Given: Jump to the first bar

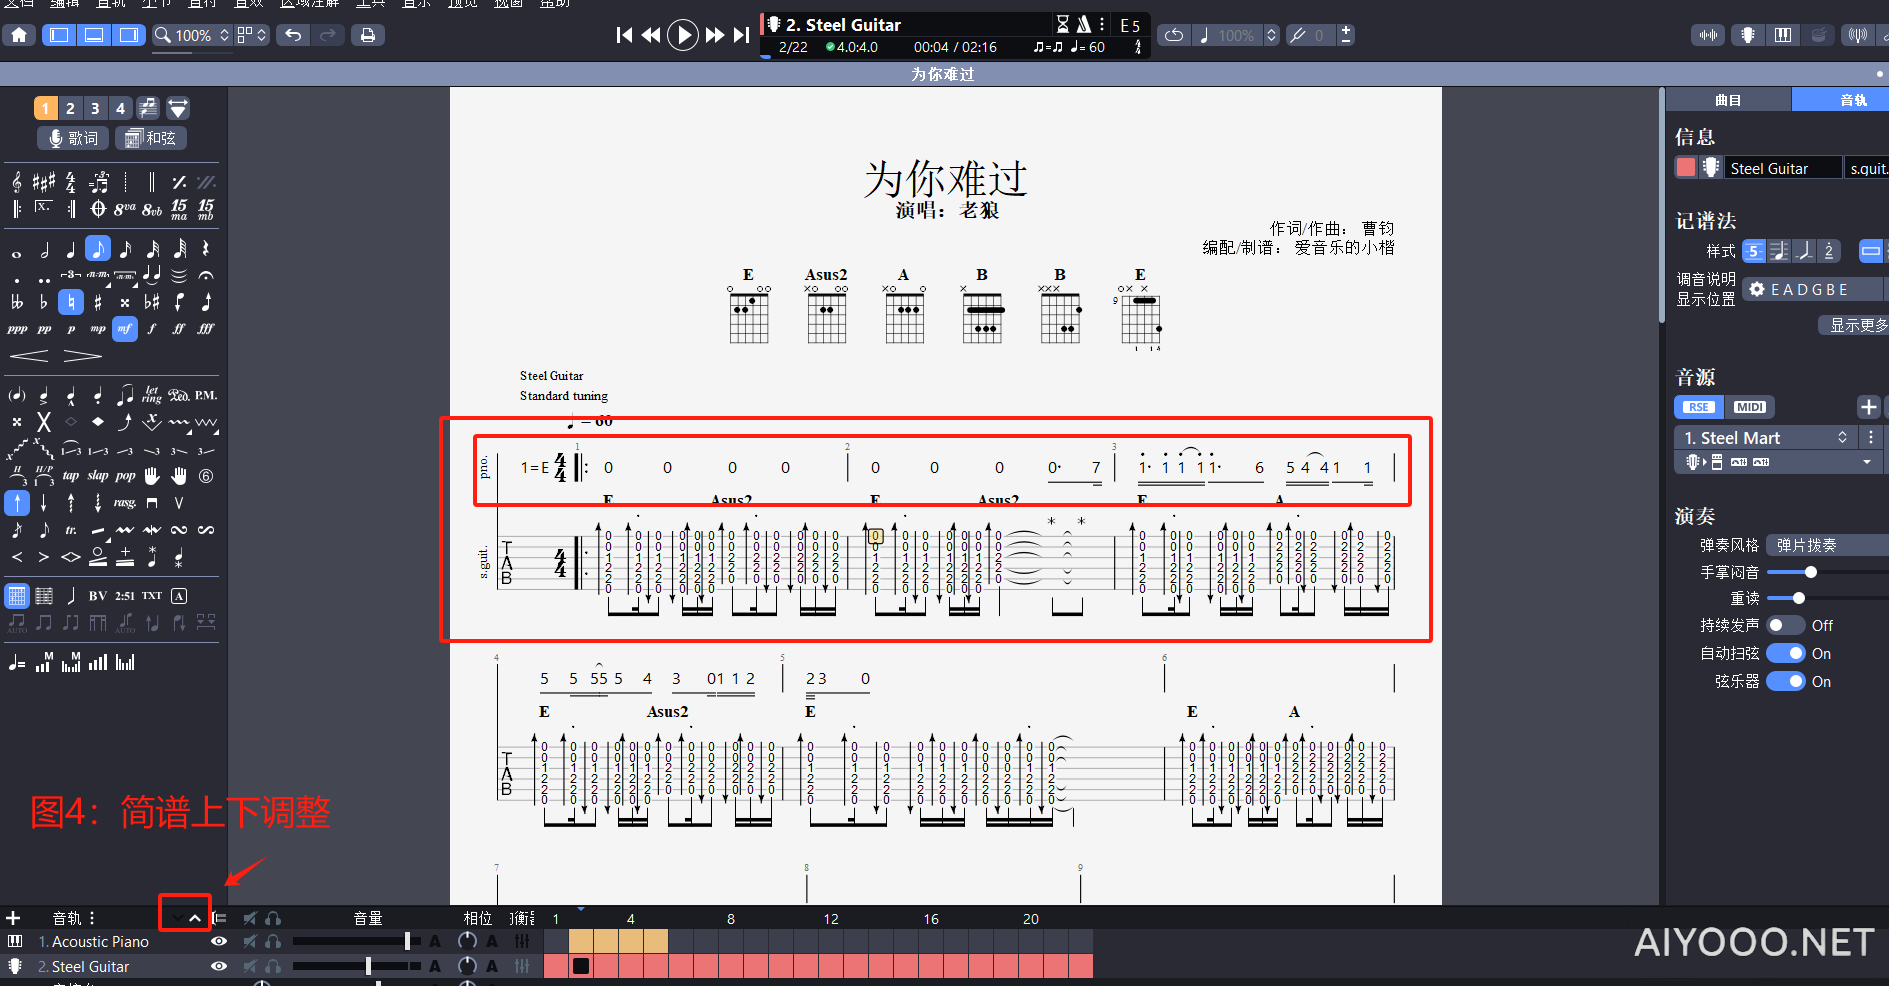Looking at the screenshot, I should pyautogui.click(x=624, y=35).
